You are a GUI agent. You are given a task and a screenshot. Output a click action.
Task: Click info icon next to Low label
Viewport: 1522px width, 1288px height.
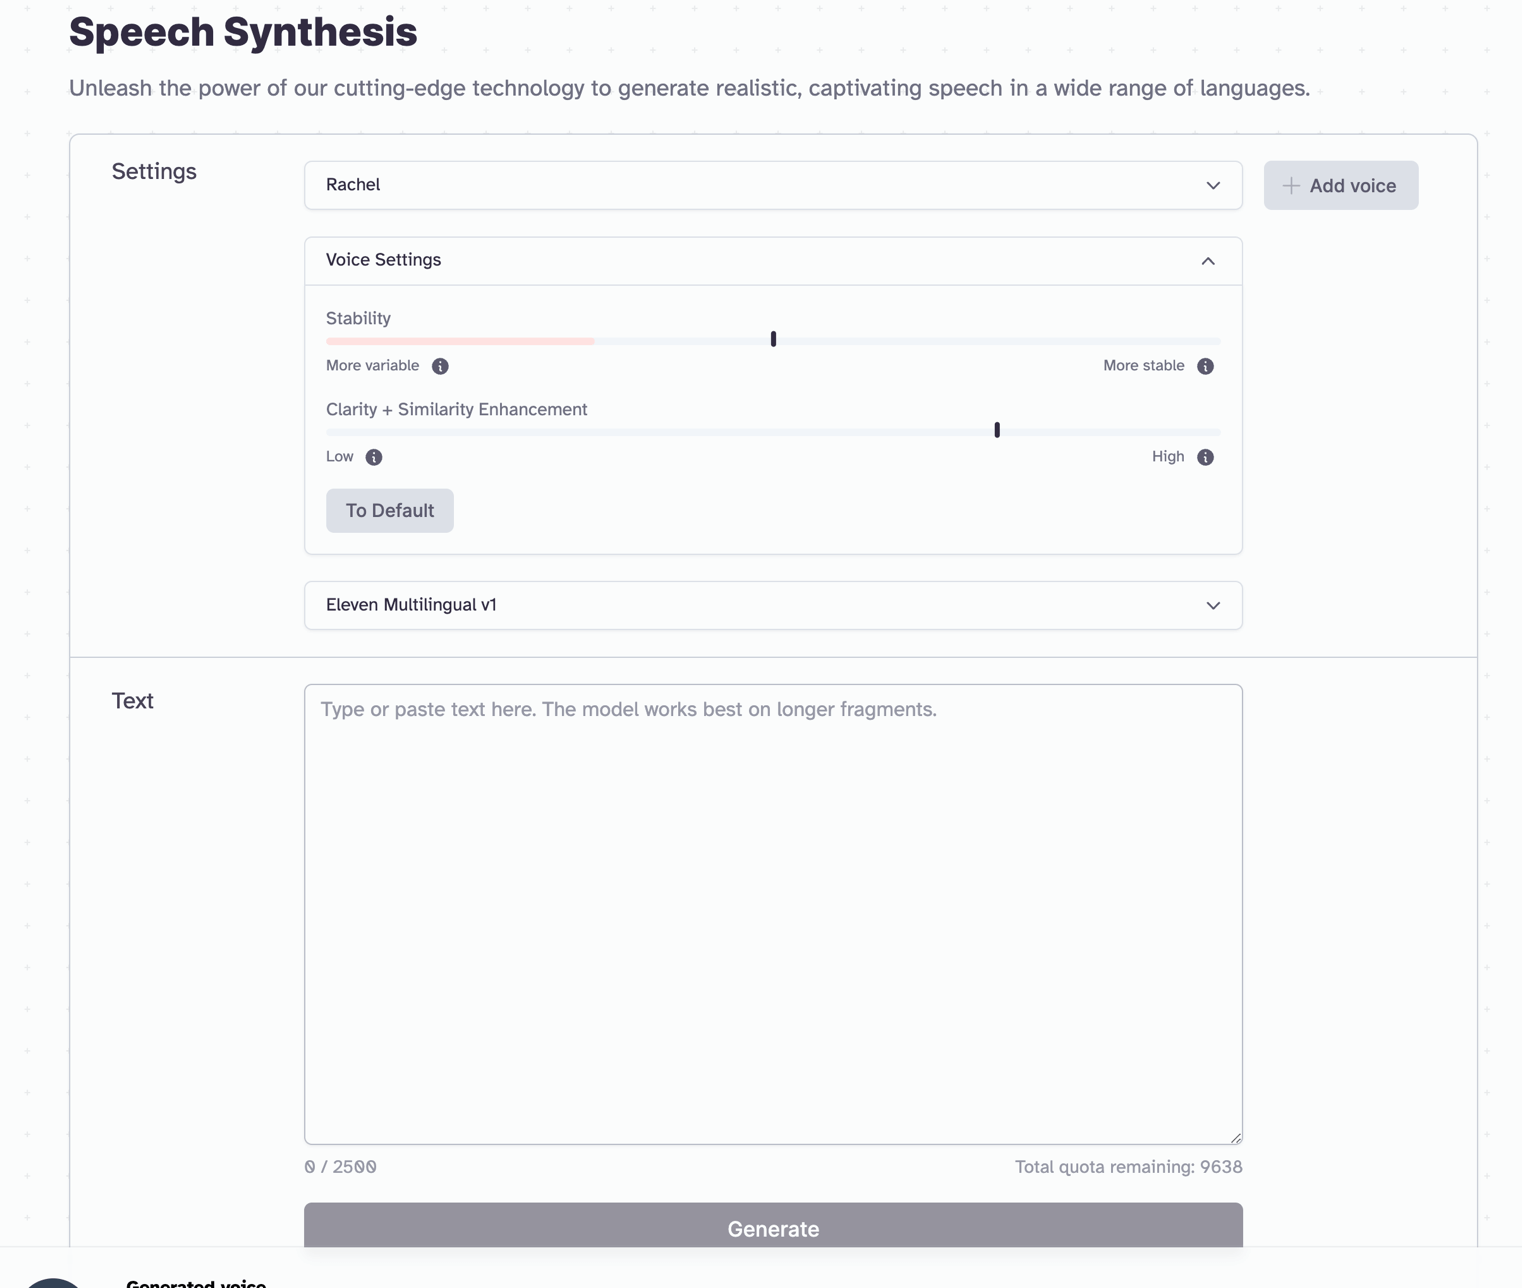(x=374, y=457)
